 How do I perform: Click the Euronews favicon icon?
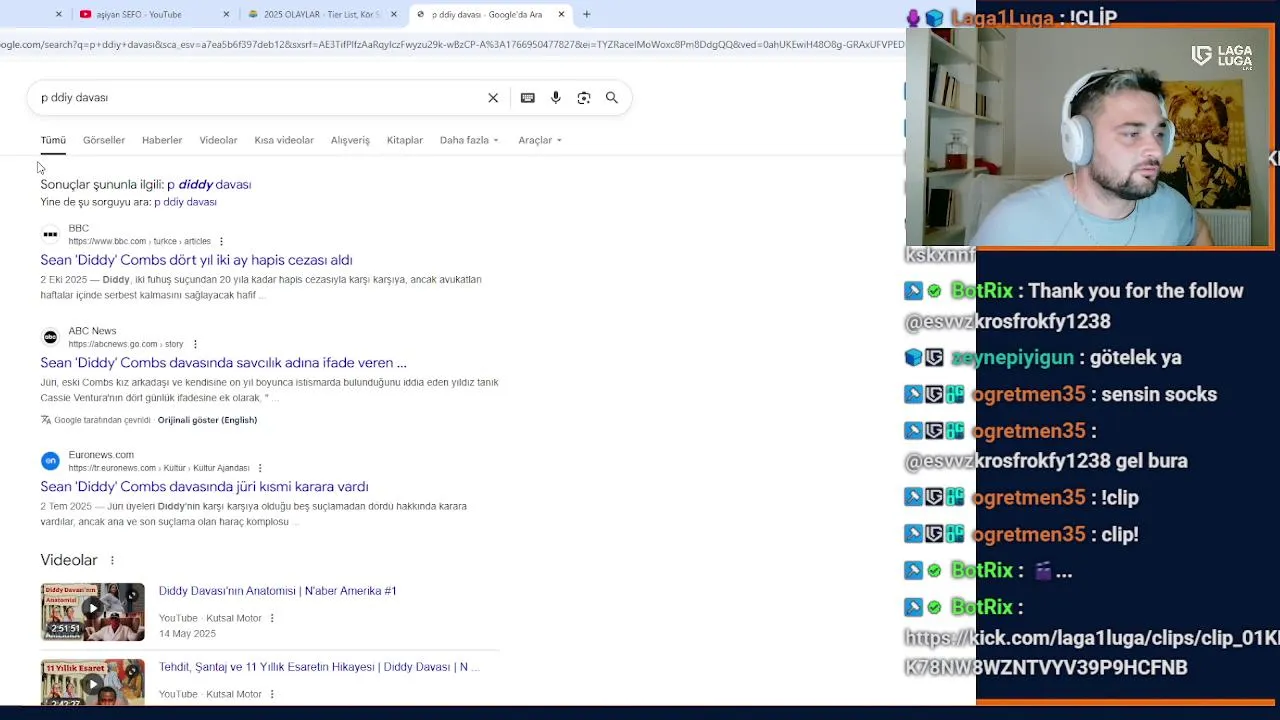50,461
